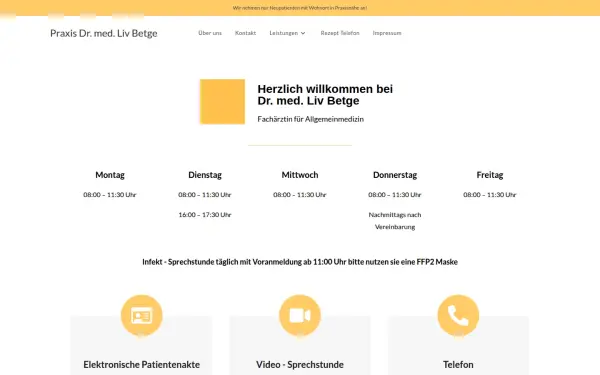600x375 pixels.
Task: Click the electronic patient record ID card icon
Action: (x=142, y=316)
